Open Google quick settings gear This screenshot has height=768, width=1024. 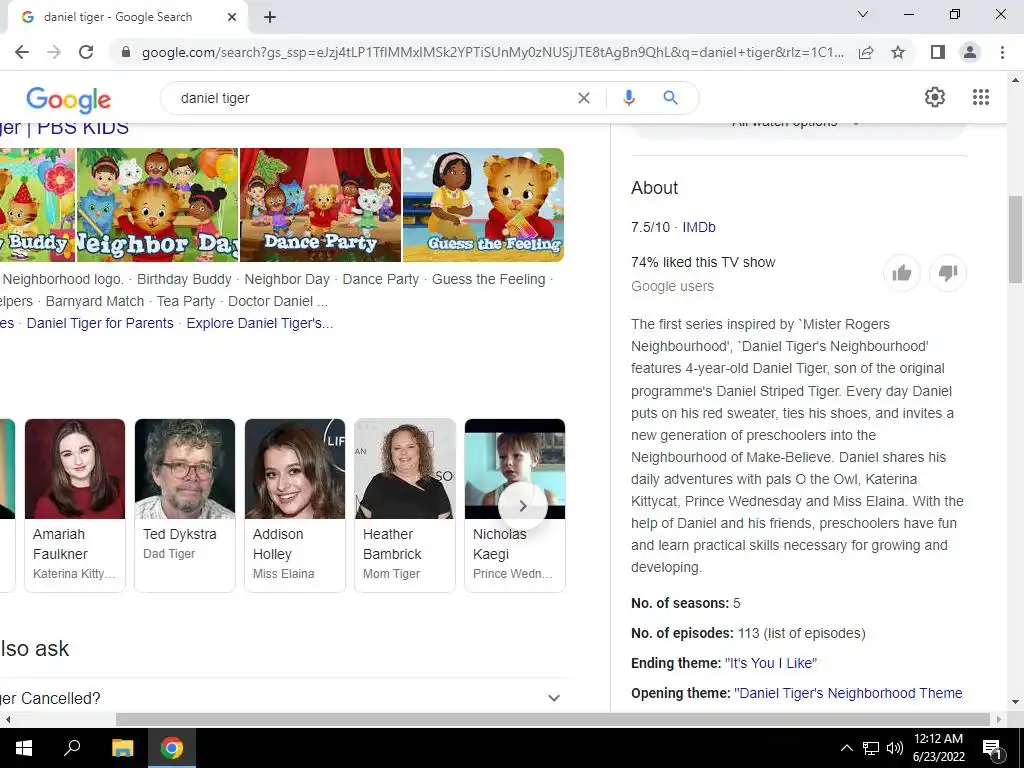(935, 97)
